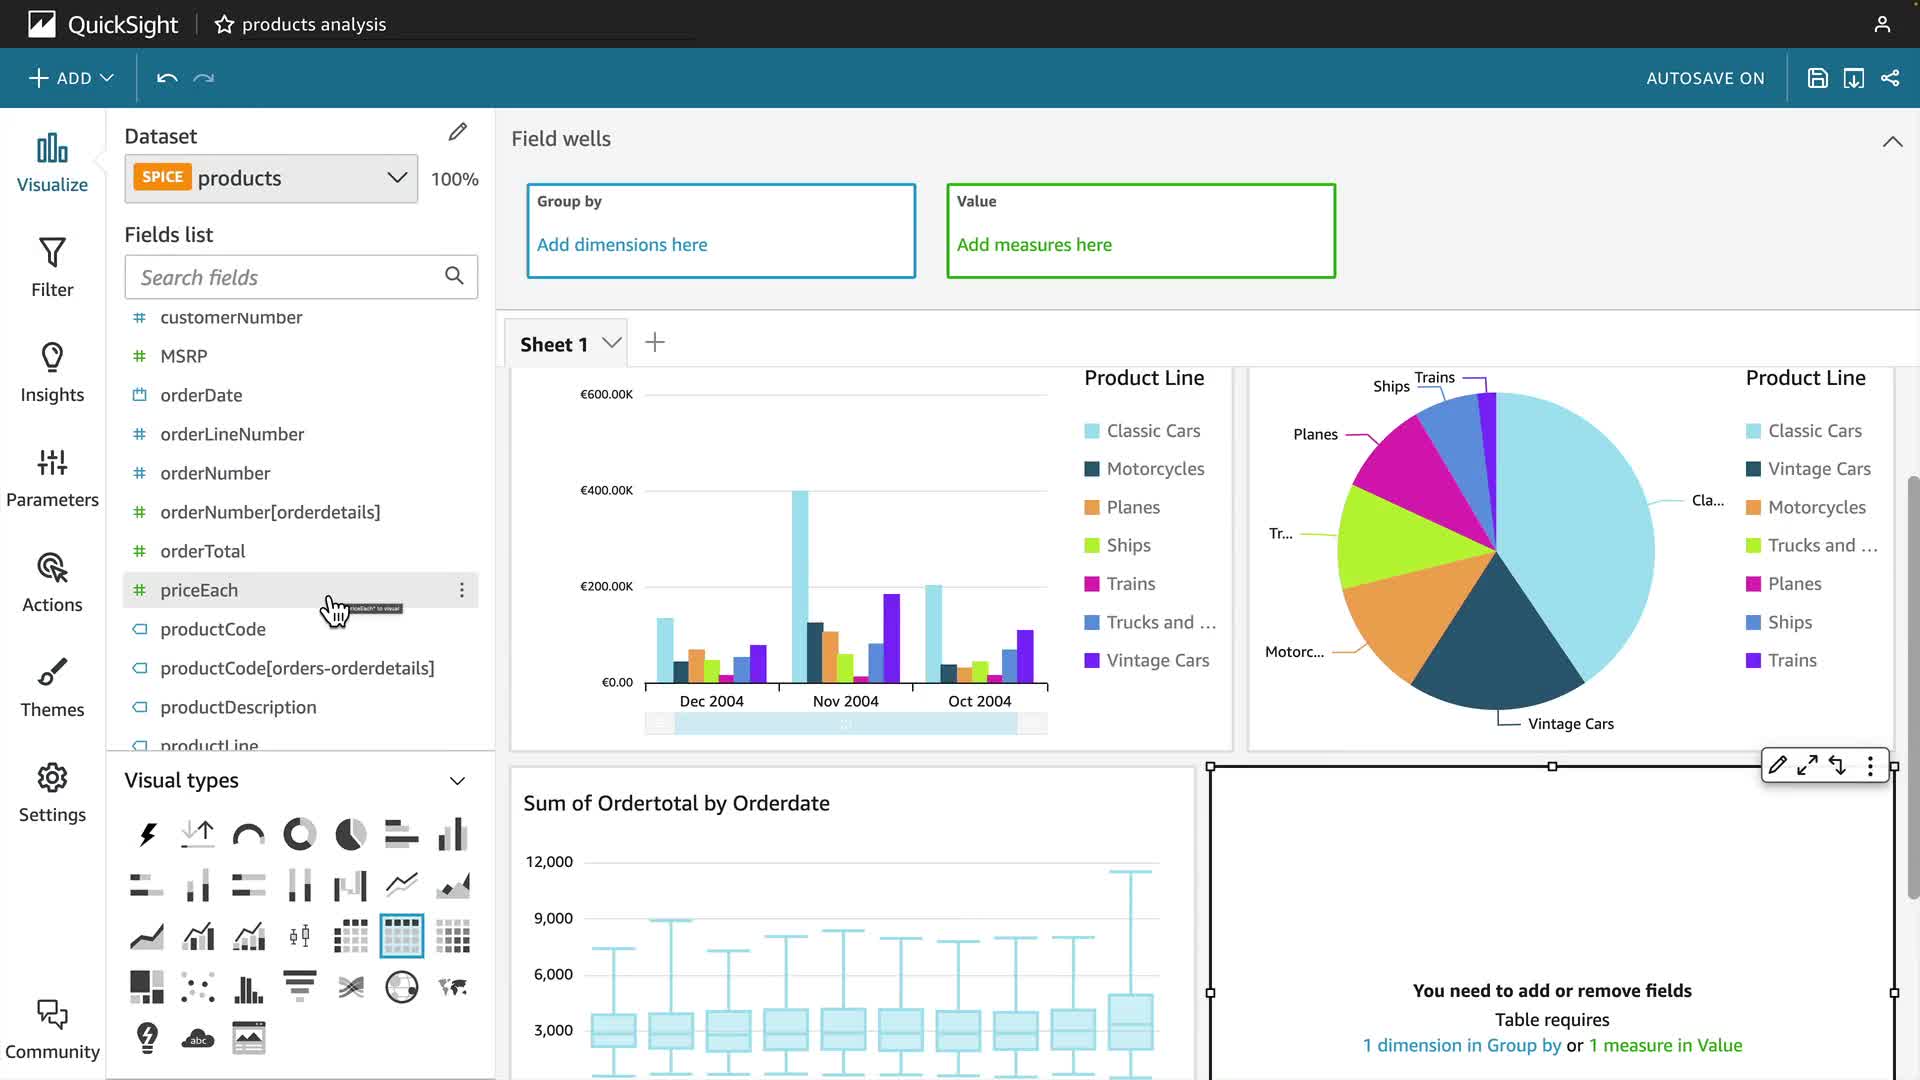Collapse the Field wells section
This screenshot has height=1080, width=1920.
pyautogui.click(x=1892, y=141)
